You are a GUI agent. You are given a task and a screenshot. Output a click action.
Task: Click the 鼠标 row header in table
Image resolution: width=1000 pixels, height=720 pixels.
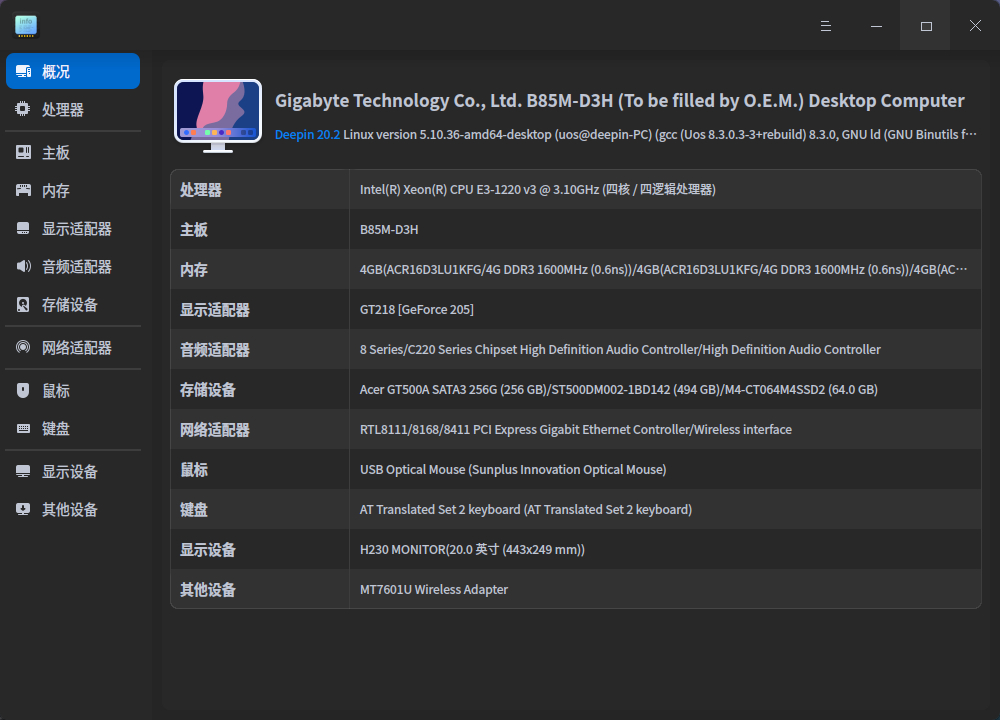click(194, 470)
